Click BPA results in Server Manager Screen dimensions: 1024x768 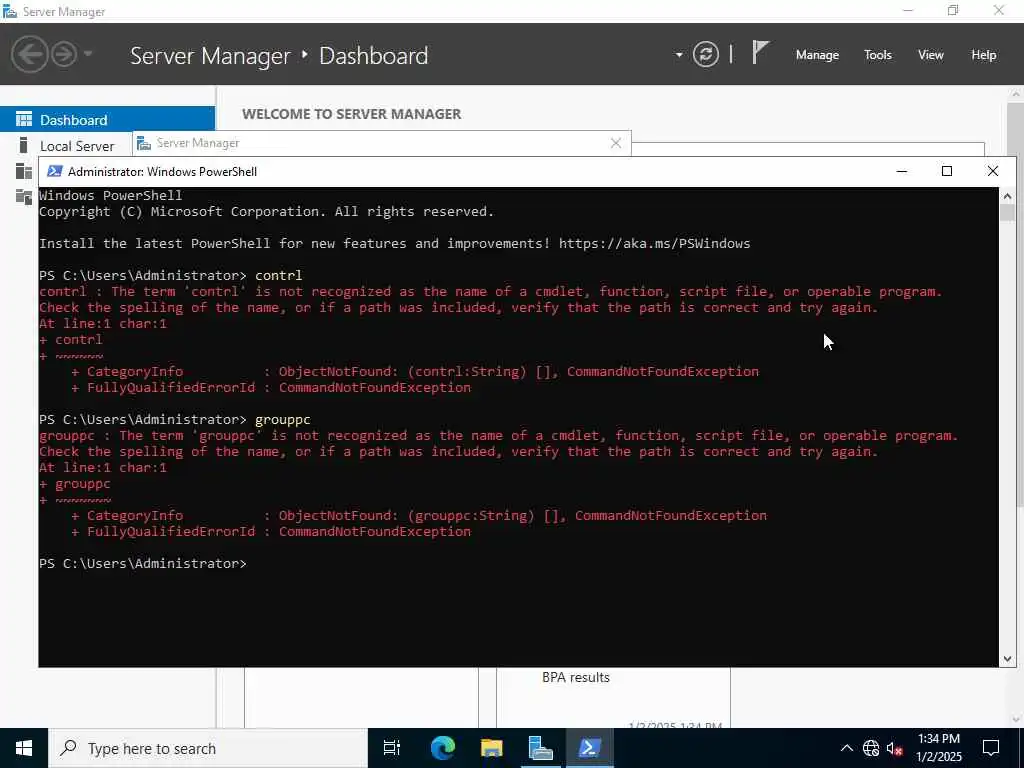tap(575, 677)
